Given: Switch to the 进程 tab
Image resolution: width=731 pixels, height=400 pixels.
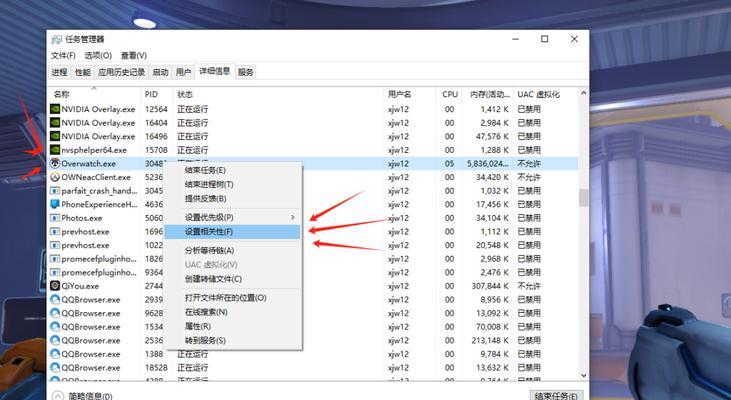Looking at the screenshot, I should [x=60, y=72].
